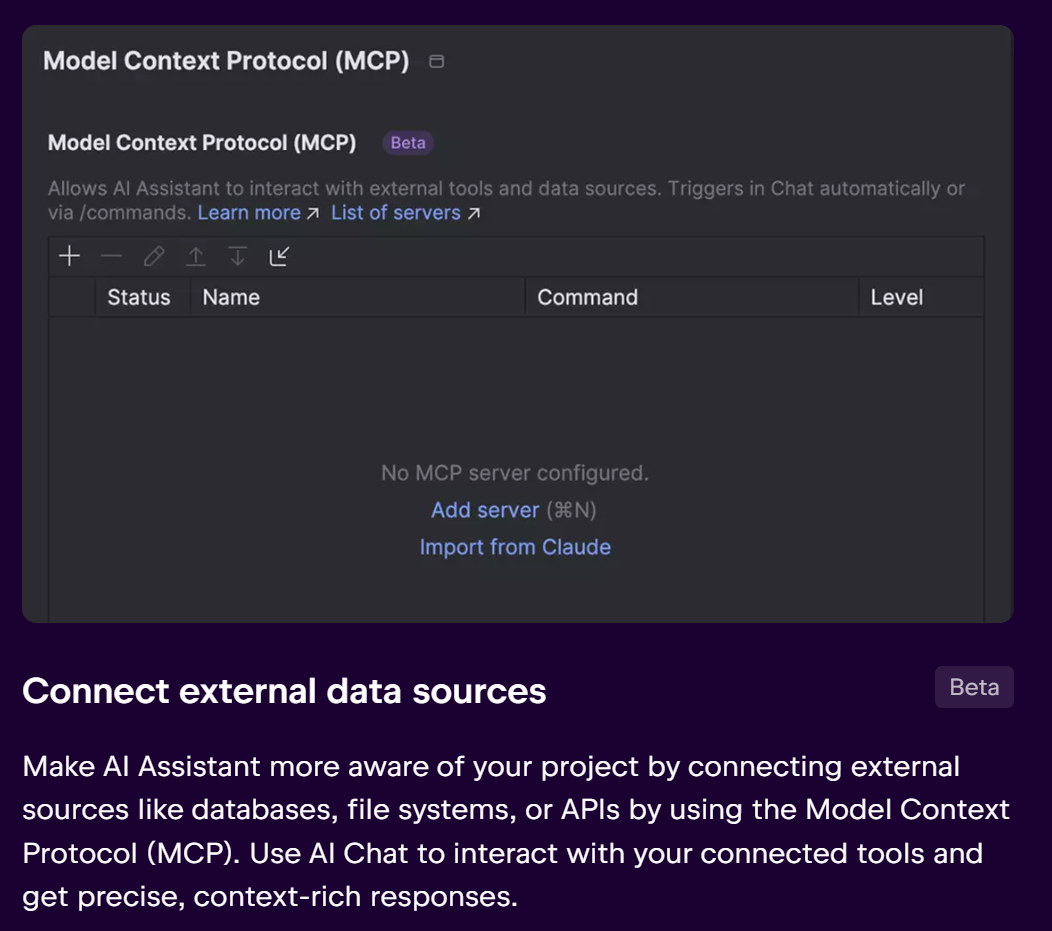This screenshot has width=1052, height=931.
Task: Click the Command column header
Action: 588,297
